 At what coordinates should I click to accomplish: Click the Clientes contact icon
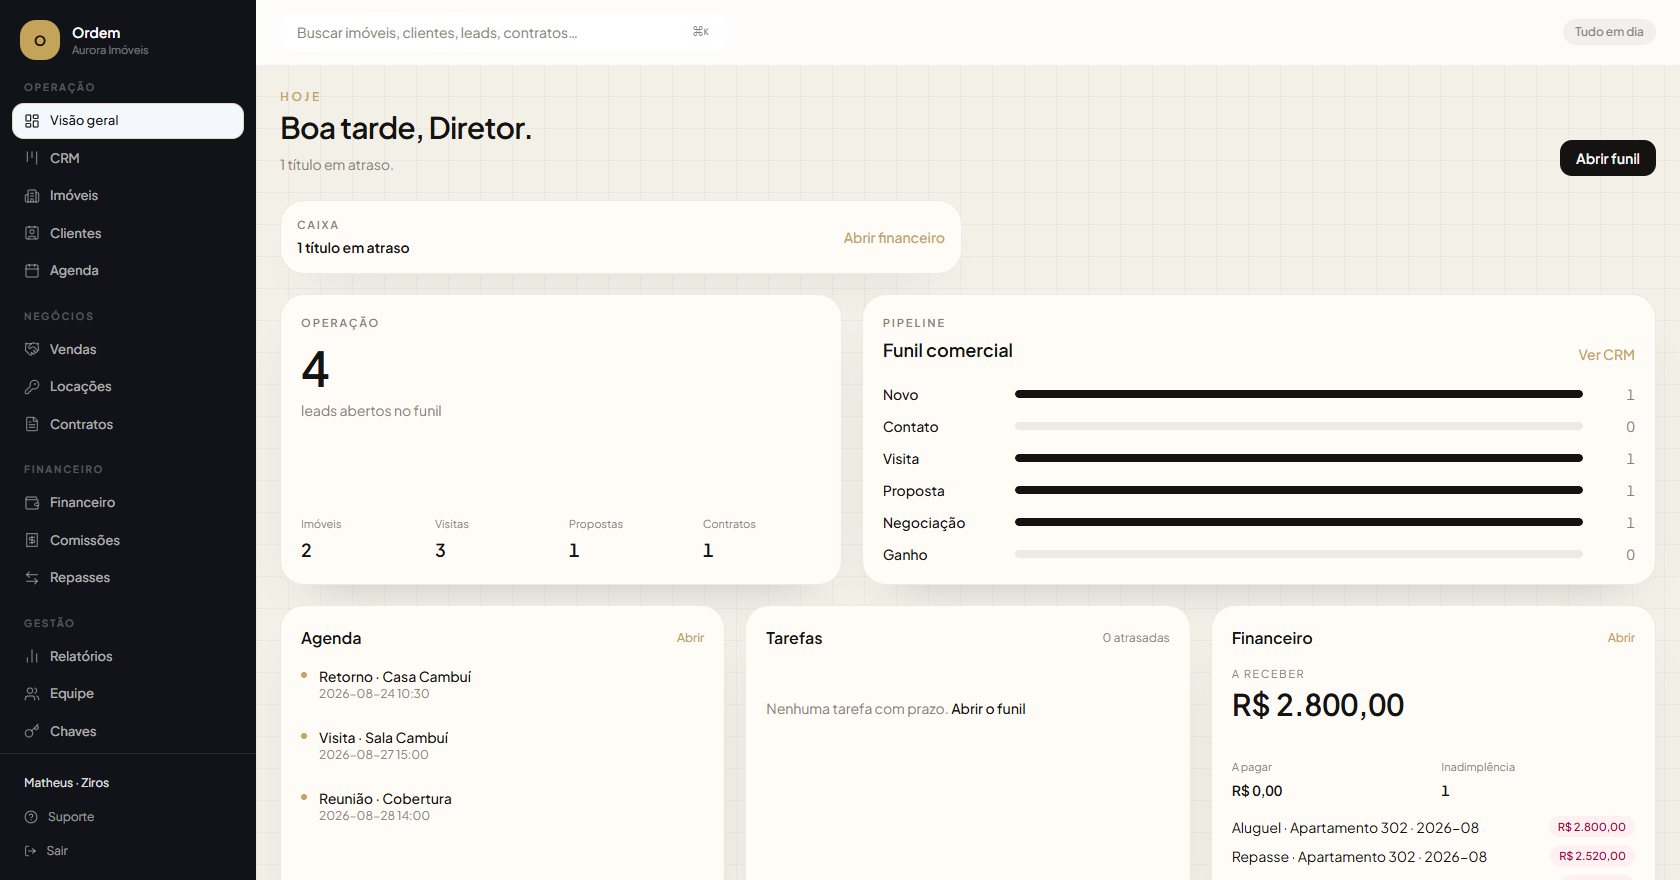pyautogui.click(x=32, y=233)
